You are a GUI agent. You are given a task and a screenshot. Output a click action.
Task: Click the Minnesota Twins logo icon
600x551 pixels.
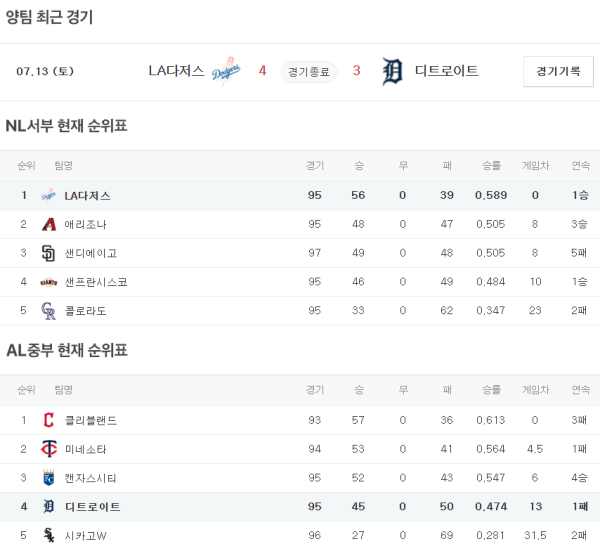[48, 449]
